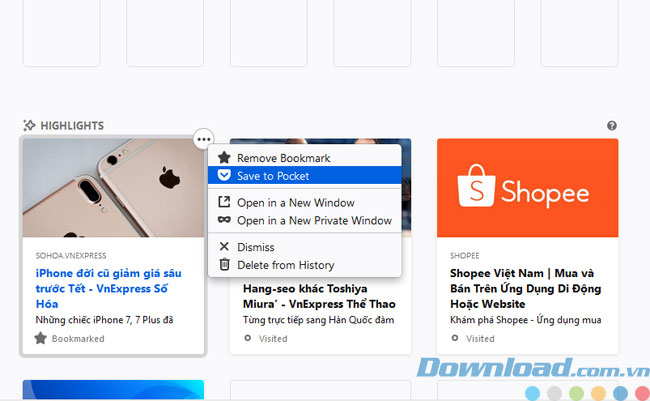Click the new window icon in menu

[224, 202]
